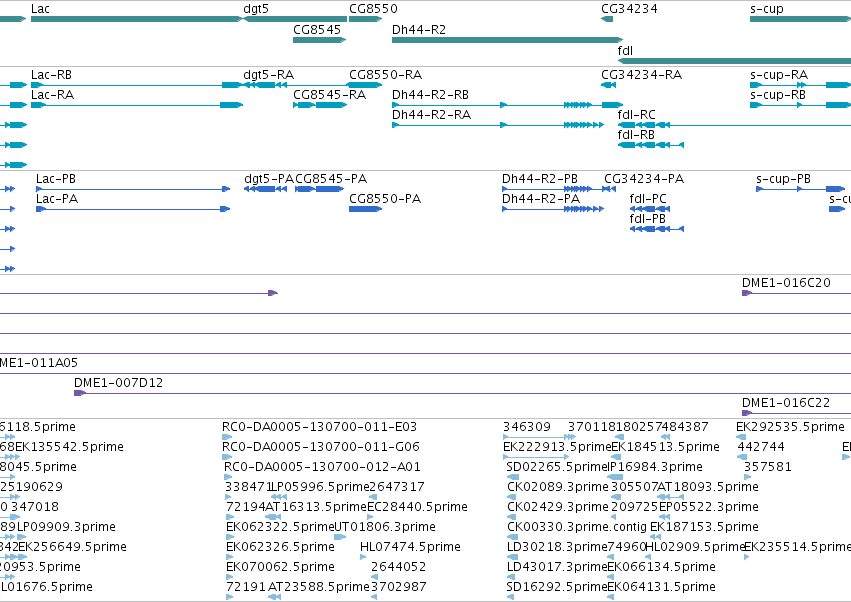
Task: Select the CG34234-RA transcript
Action: pyautogui.click(x=608, y=85)
